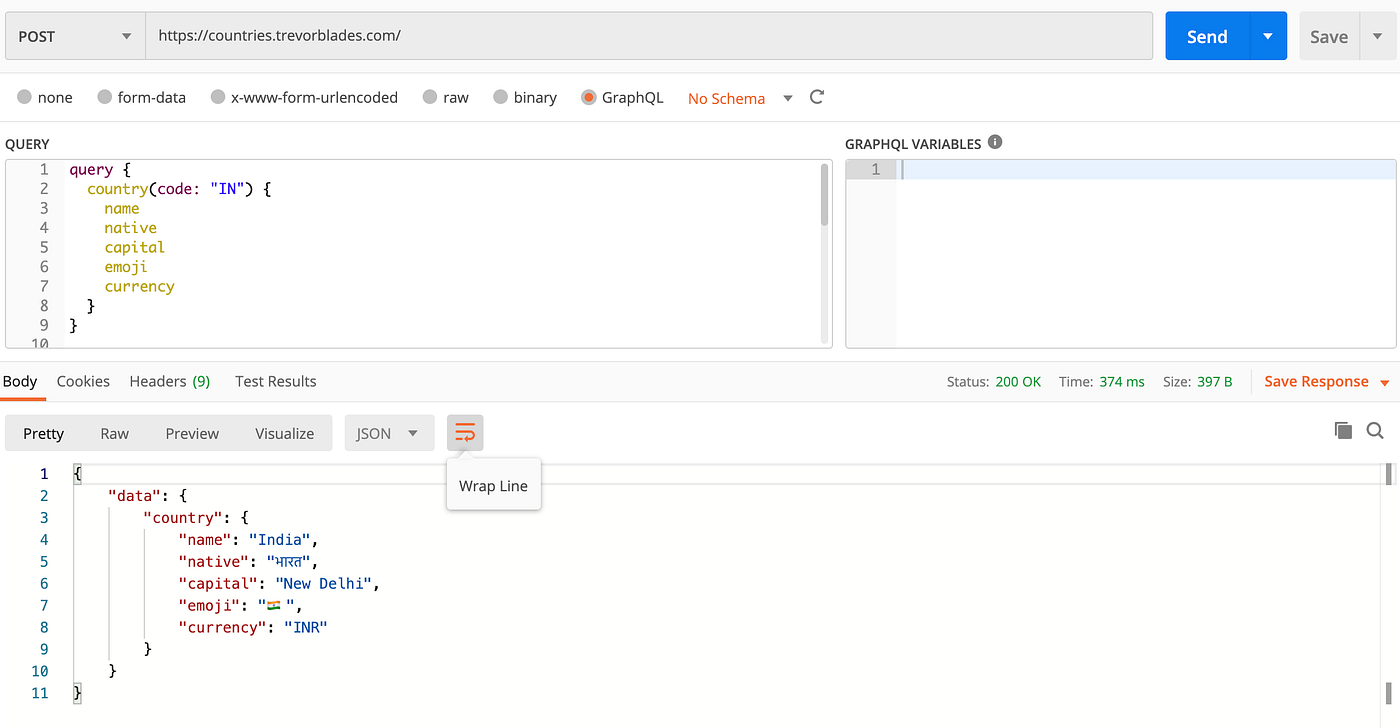Screen dimensions: 1400x728
Task: Open the search in response body
Action: click(1375, 430)
